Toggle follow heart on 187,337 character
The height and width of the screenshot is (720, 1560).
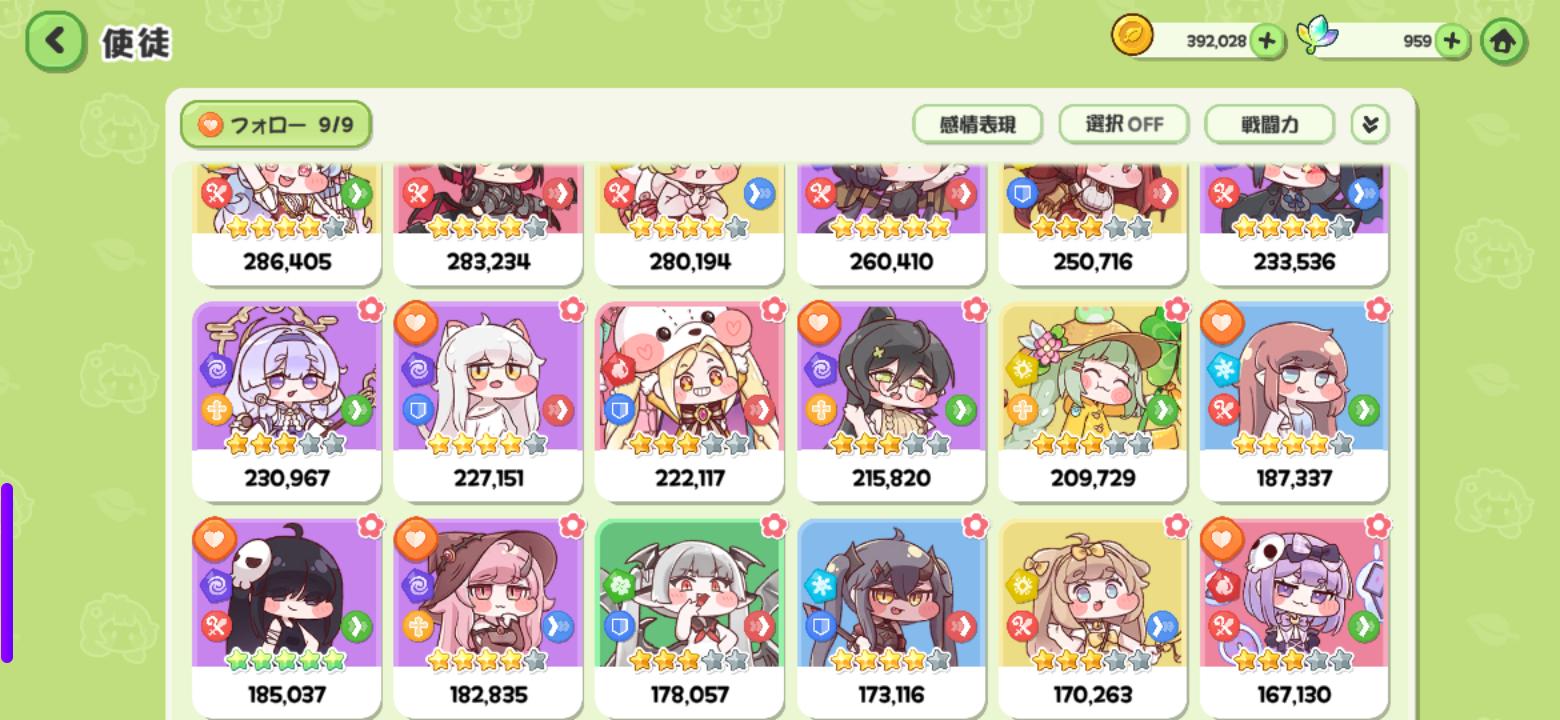point(1222,324)
